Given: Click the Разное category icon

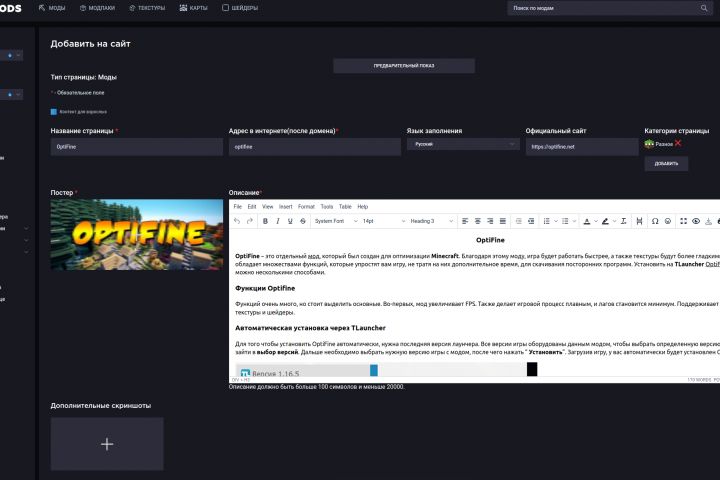Looking at the screenshot, I should 649,144.
